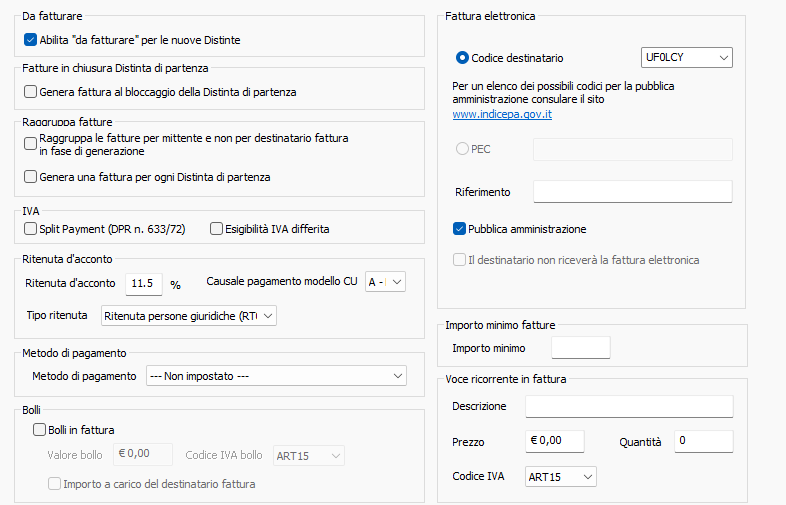Image resolution: width=786 pixels, height=505 pixels.
Task: Focus the 'Importo minimo' input field
Action: pyautogui.click(x=580, y=348)
